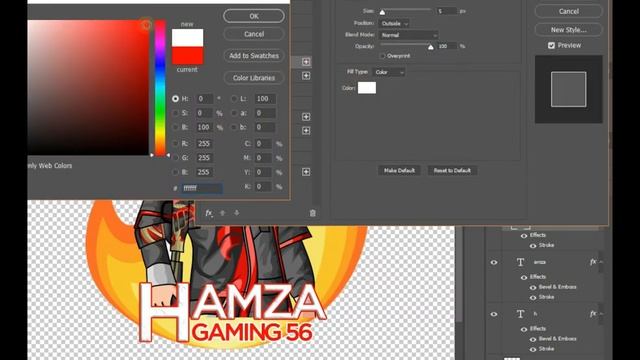Select the S saturation radio button
Viewport: 640px width, 360px height.
[176, 113]
